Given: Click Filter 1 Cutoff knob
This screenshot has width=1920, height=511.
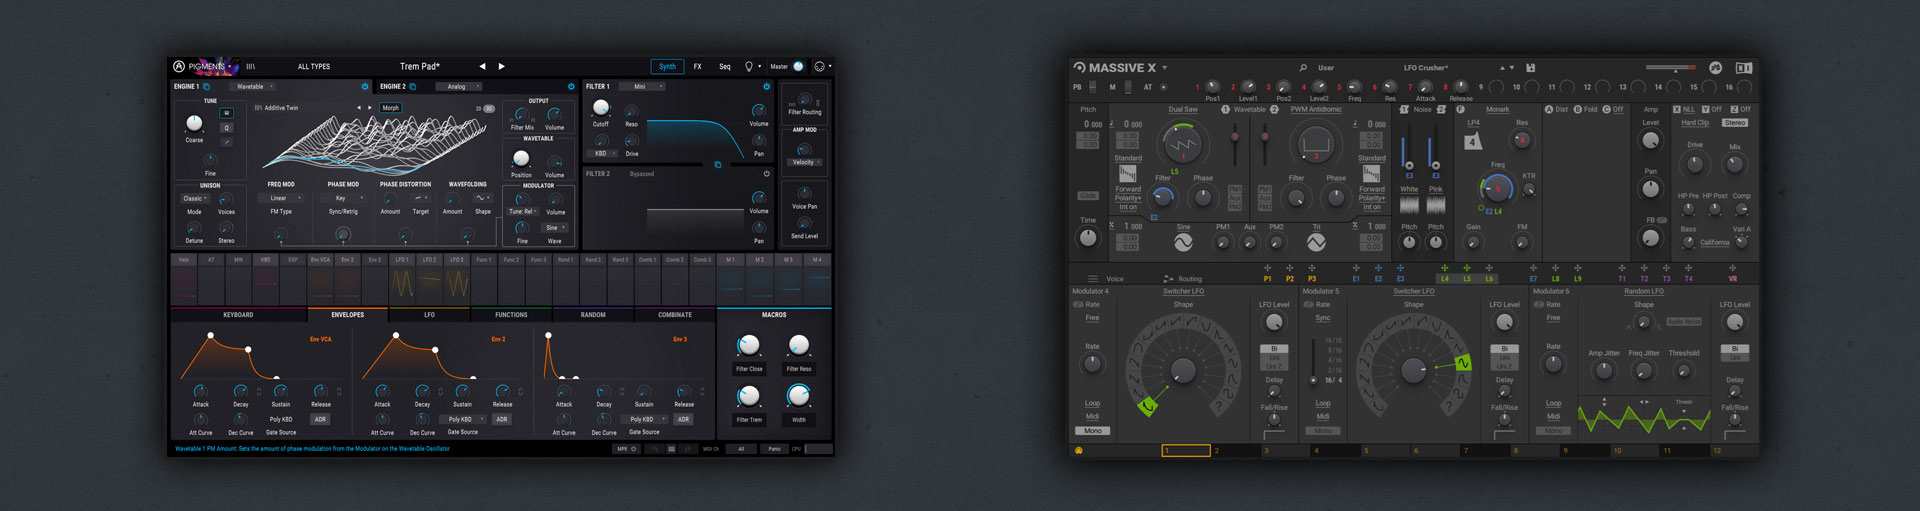Looking at the screenshot, I should click(x=601, y=108).
